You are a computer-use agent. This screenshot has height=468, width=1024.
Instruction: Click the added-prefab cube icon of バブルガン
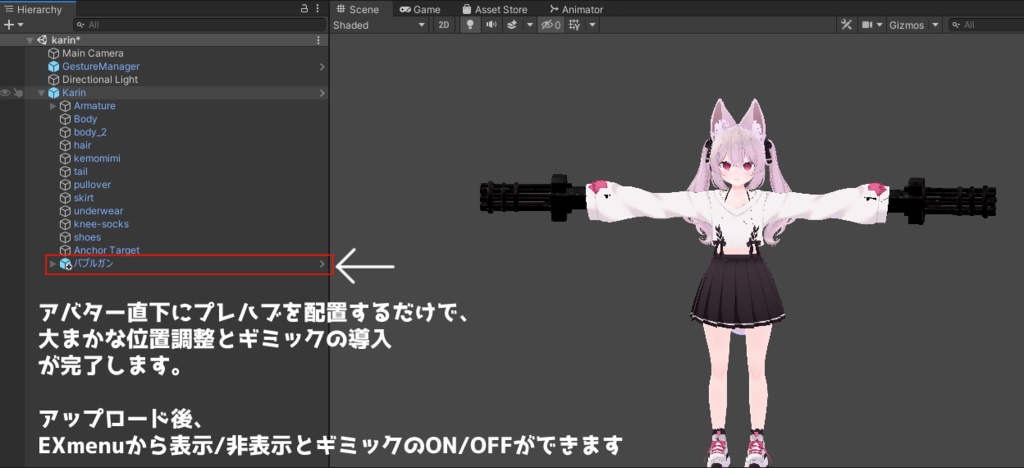[x=65, y=264]
